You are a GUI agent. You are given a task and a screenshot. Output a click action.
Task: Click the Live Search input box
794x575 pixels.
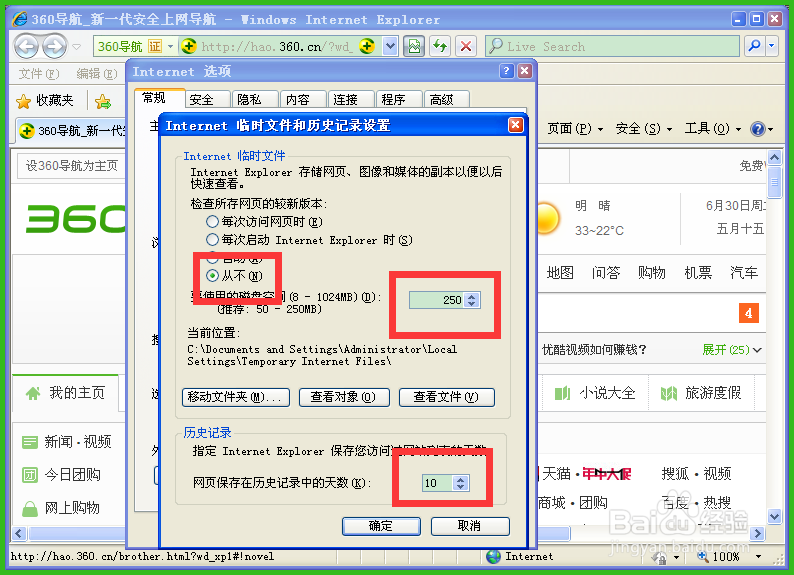(x=612, y=46)
